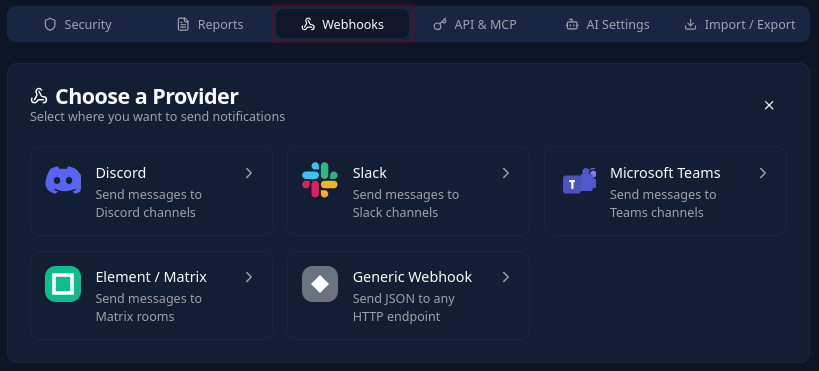Select the Webhooks tab
819x371 pixels.
point(343,24)
